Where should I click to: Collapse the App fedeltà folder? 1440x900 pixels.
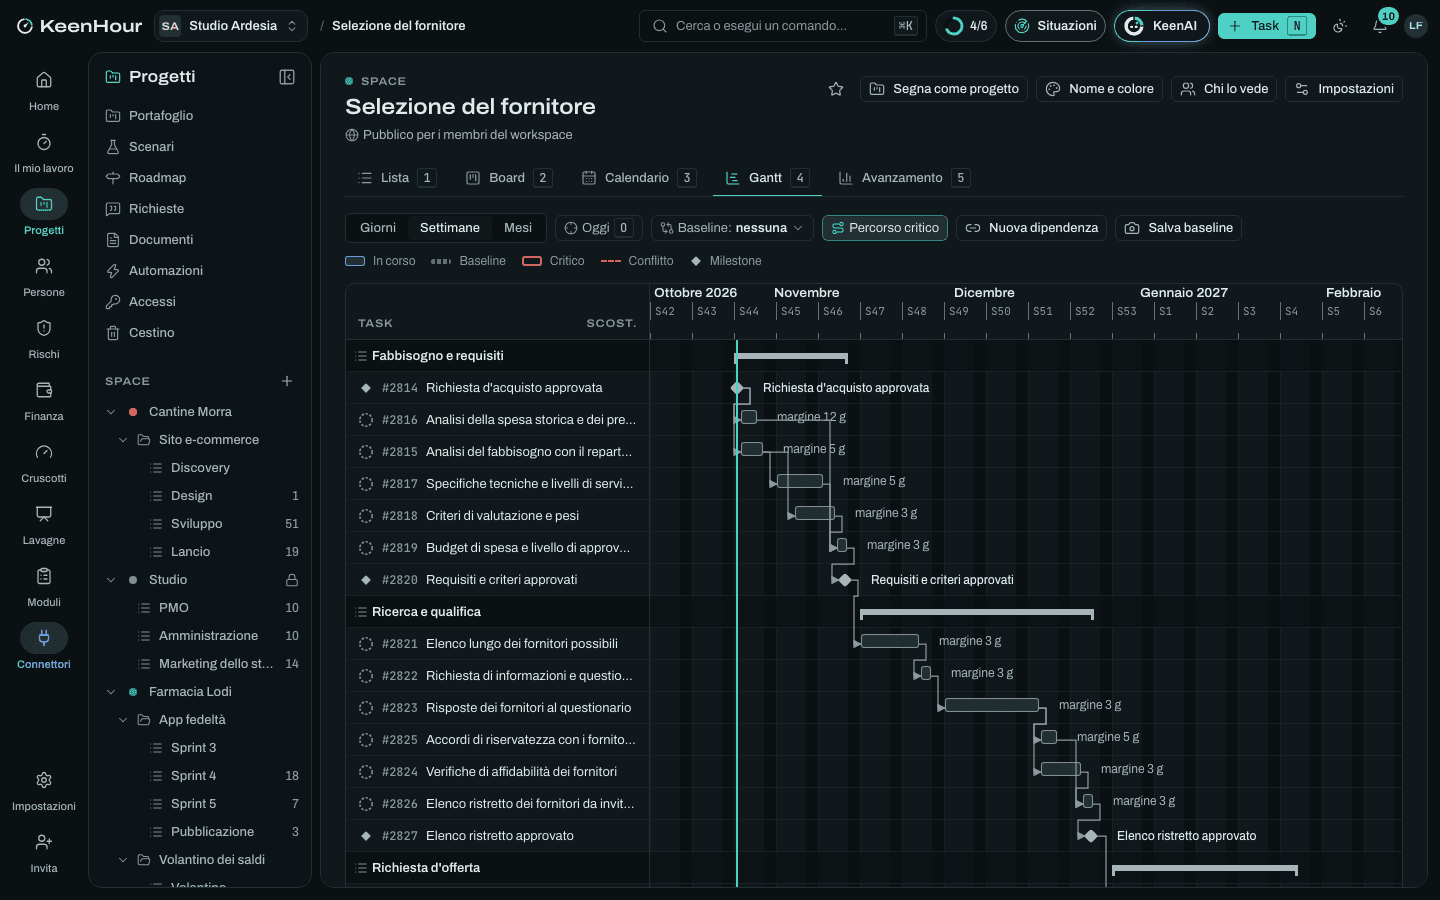pos(123,720)
